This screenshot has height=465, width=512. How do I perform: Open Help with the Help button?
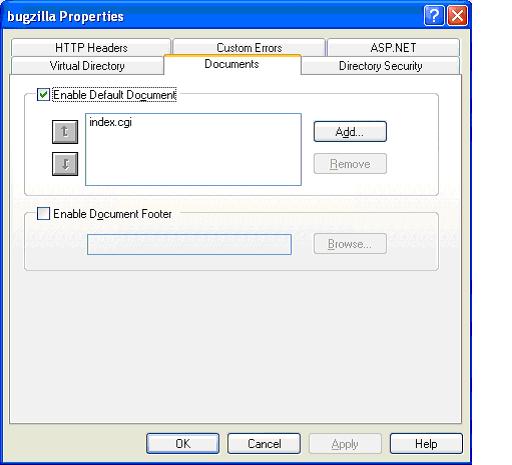click(x=426, y=444)
